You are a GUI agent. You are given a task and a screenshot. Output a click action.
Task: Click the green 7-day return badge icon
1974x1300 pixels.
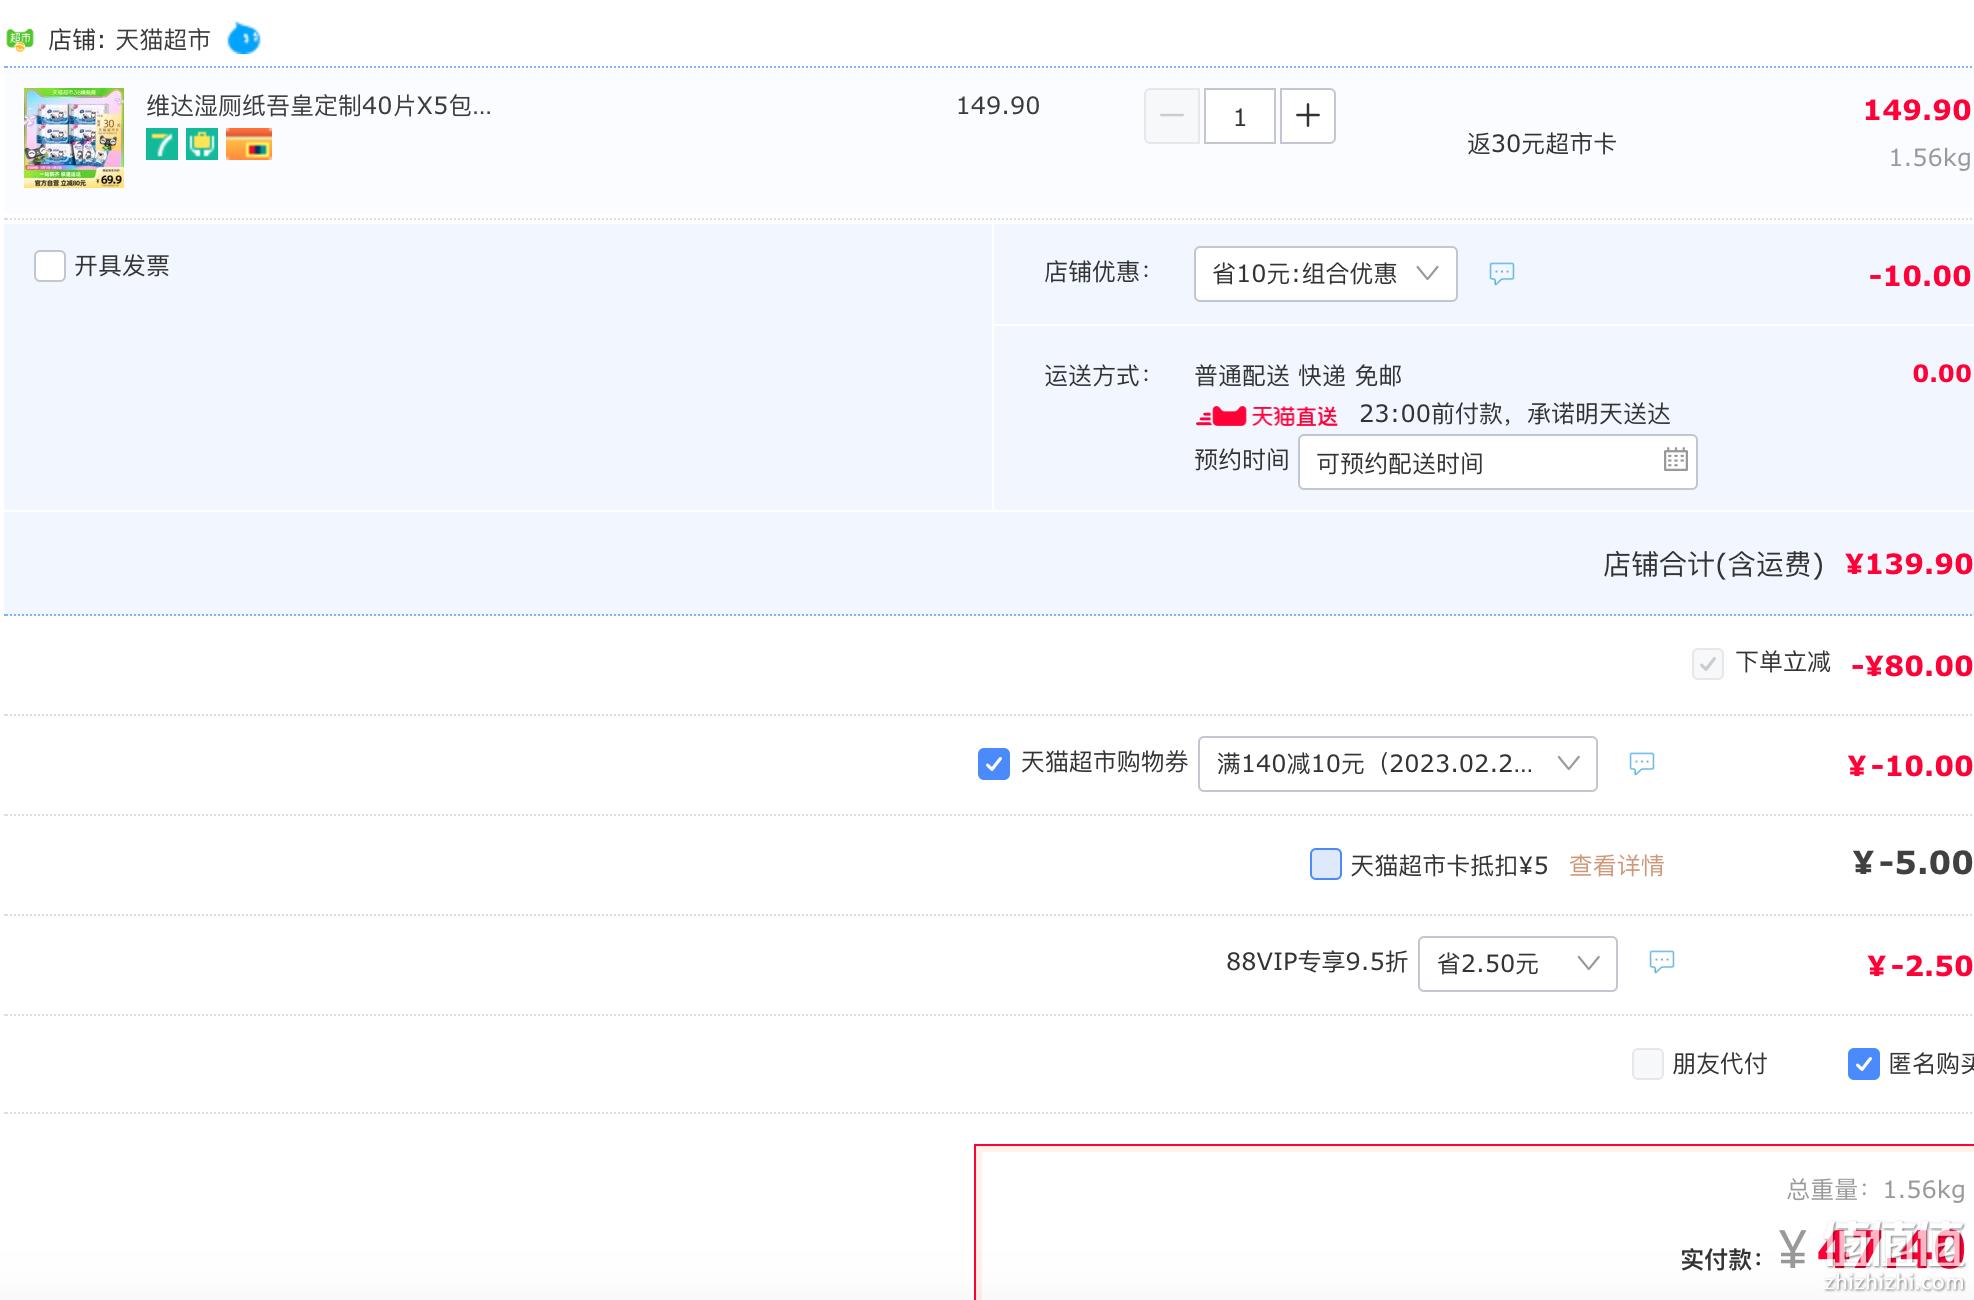click(x=162, y=145)
